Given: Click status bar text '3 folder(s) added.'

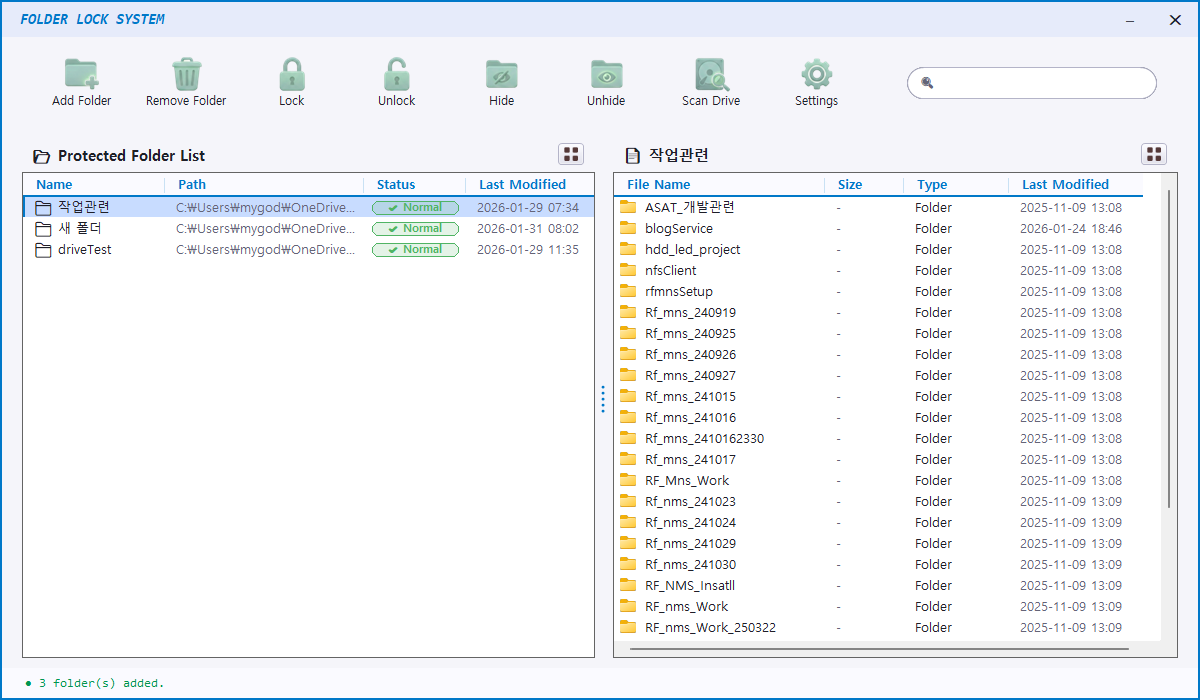Looking at the screenshot, I should pyautogui.click(x=101, y=683).
